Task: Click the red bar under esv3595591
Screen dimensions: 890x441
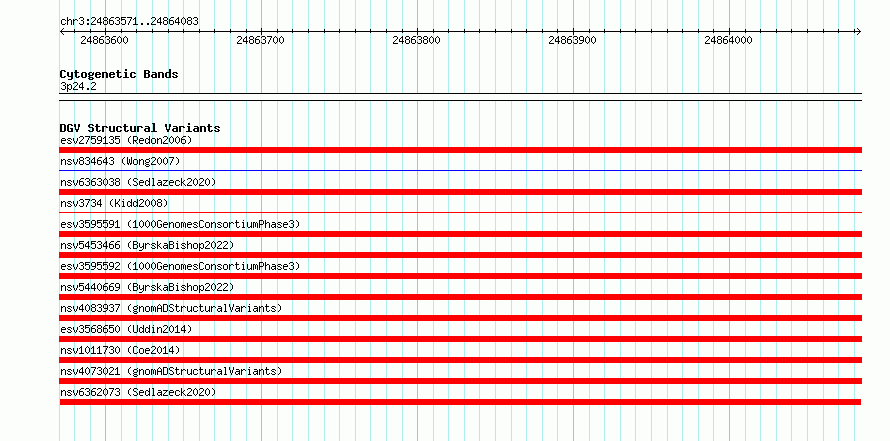Action: click(x=460, y=234)
